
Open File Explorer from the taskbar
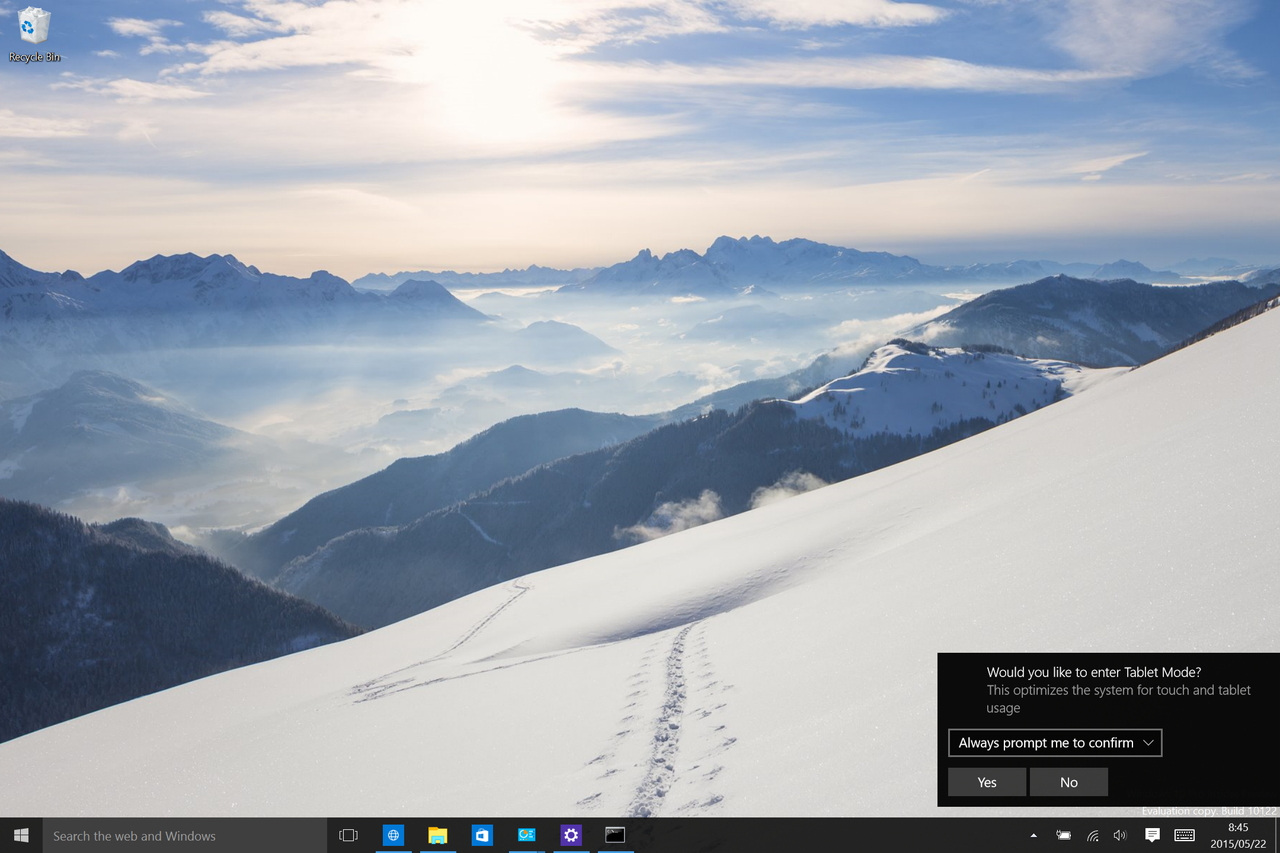point(437,835)
